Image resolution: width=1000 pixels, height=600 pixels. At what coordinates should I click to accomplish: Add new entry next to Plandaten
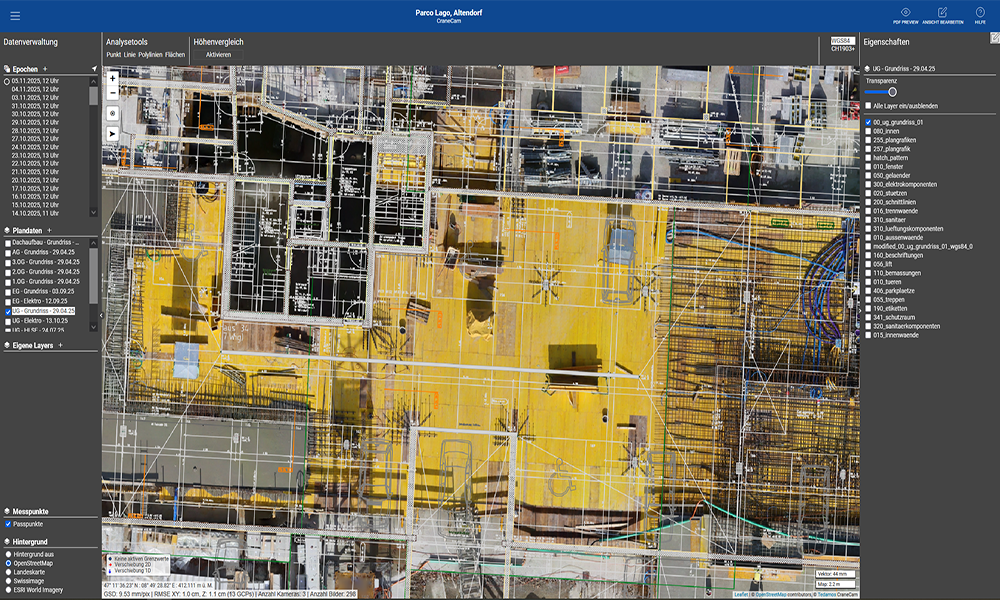tap(50, 230)
